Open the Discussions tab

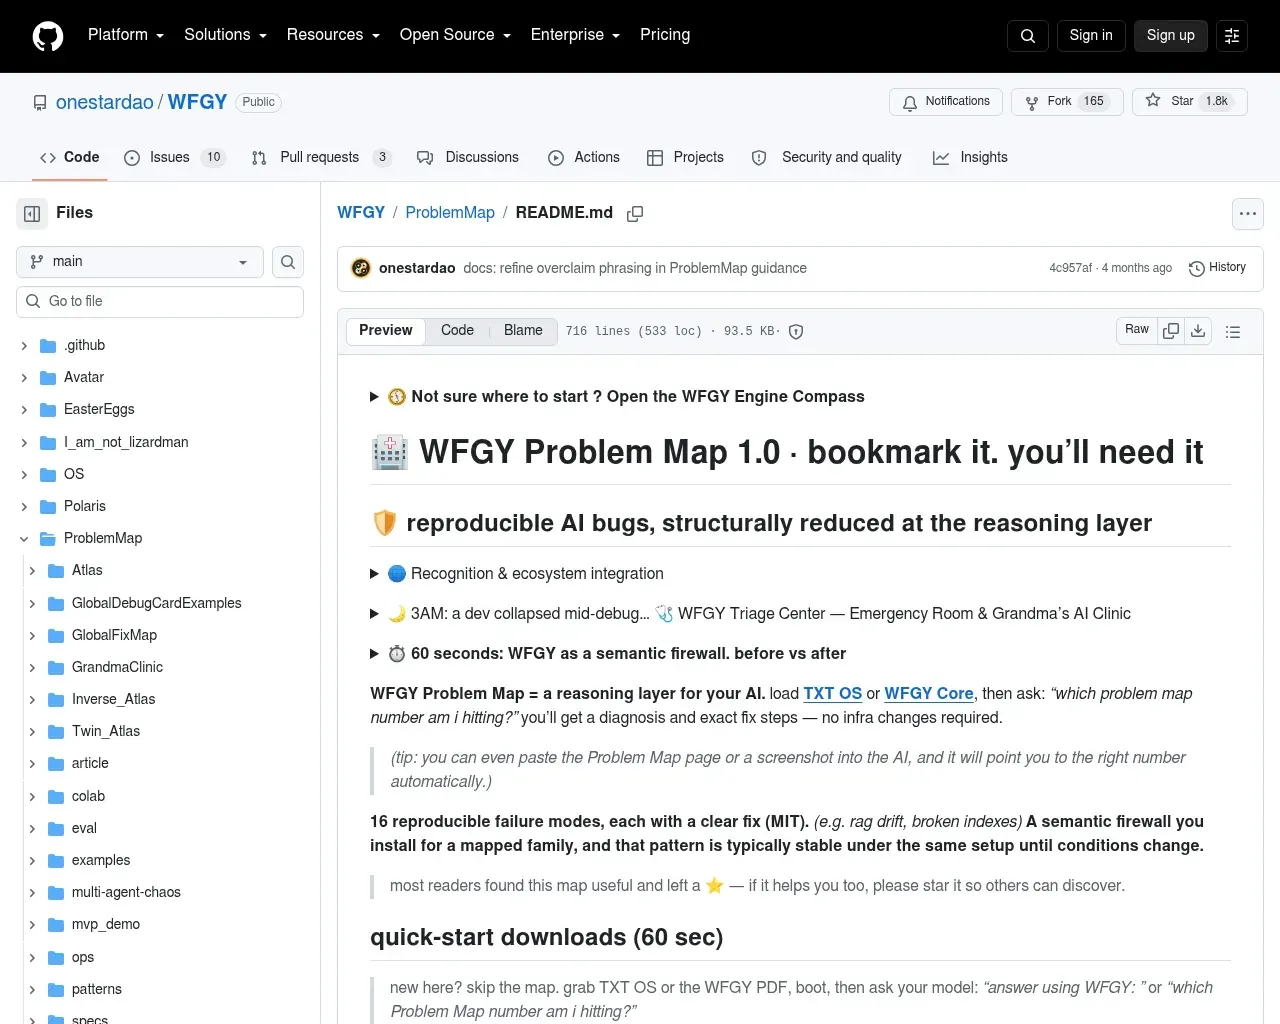pyautogui.click(x=468, y=158)
